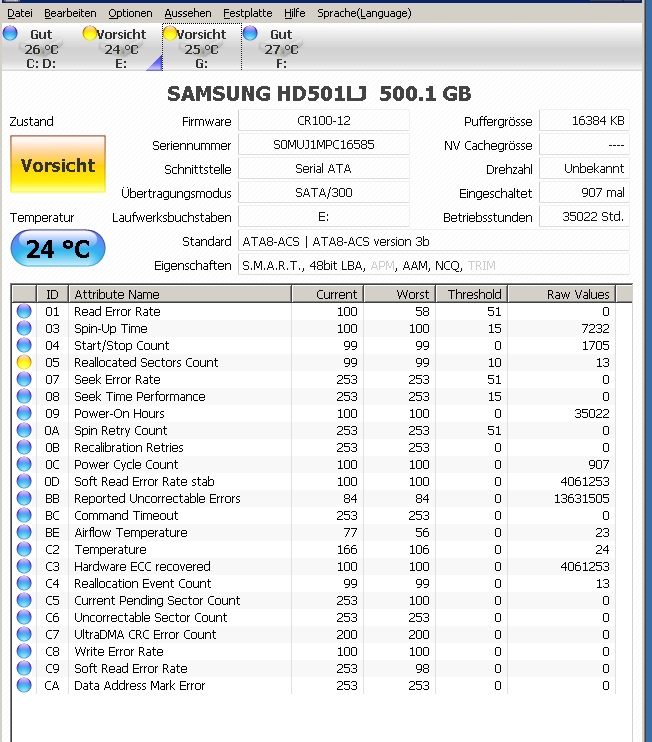Viewport: 652px width, 742px height.
Task: Click the status icon for UltraDMA CRC Error Count
Action: [24, 635]
